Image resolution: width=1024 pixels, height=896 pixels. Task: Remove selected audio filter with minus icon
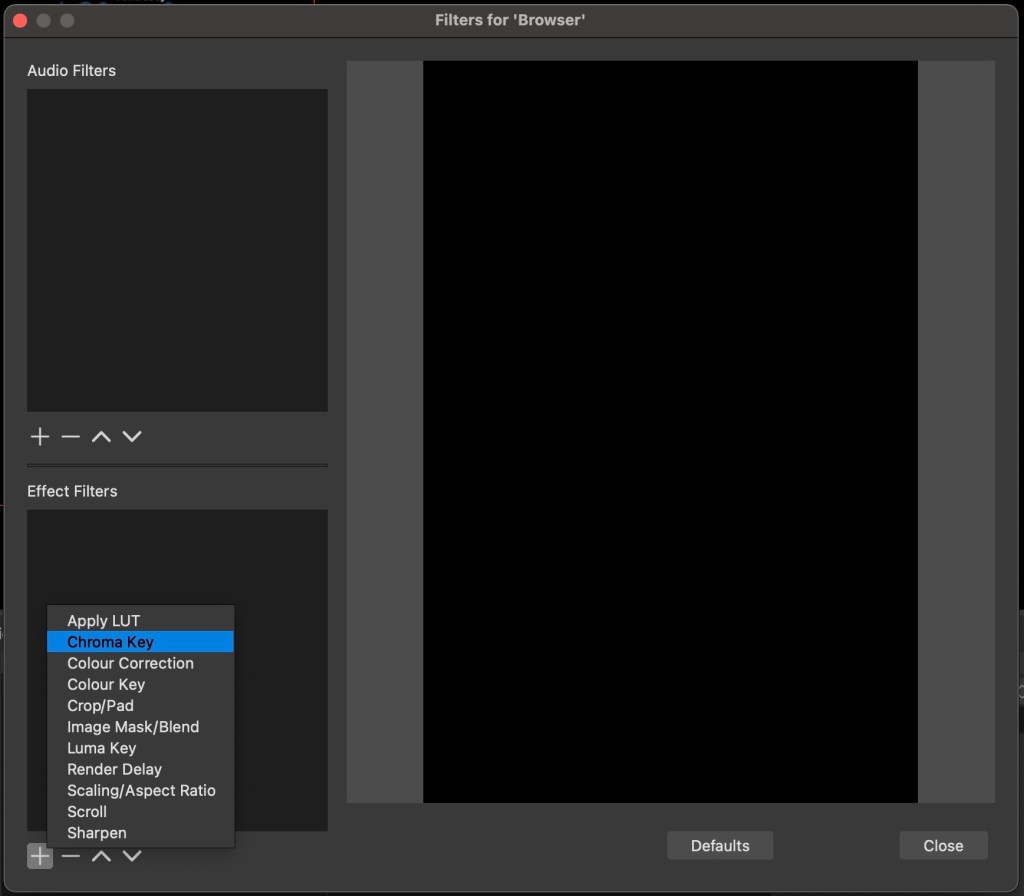click(x=70, y=436)
